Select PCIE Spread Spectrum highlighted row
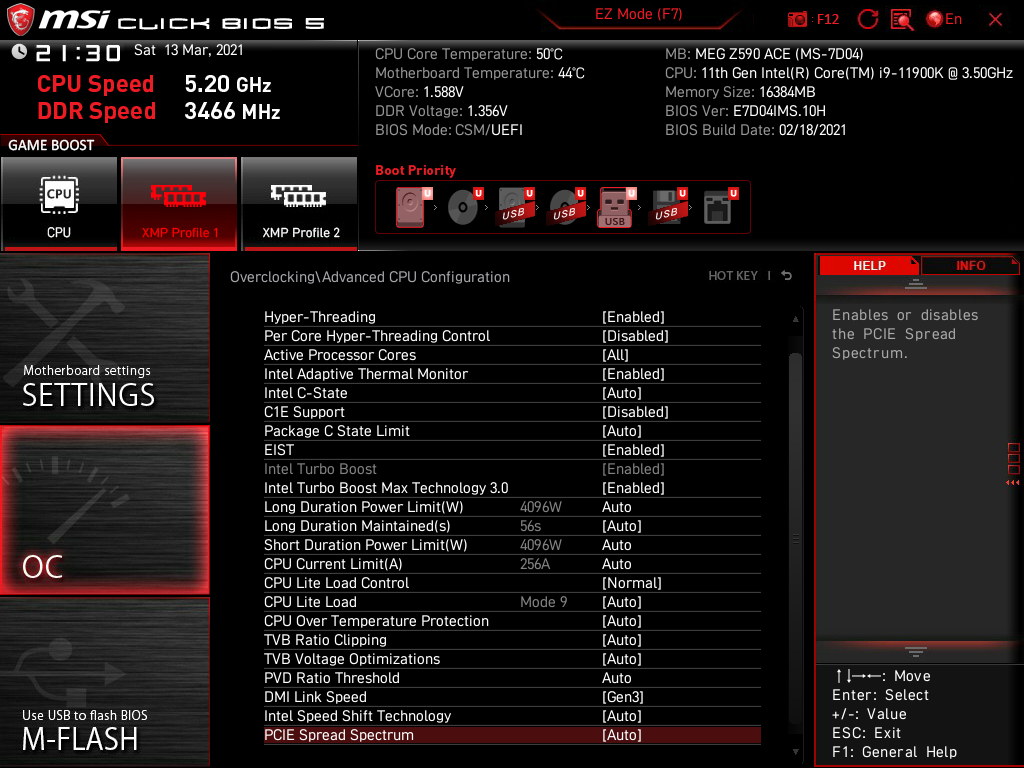The height and width of the screenshot is (768, 1024). click(x=512, y=735)
